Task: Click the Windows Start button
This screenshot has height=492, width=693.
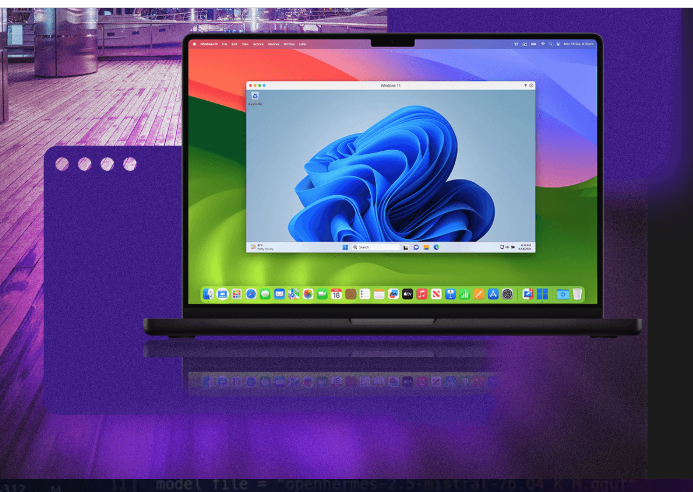Action: [345, 247]
